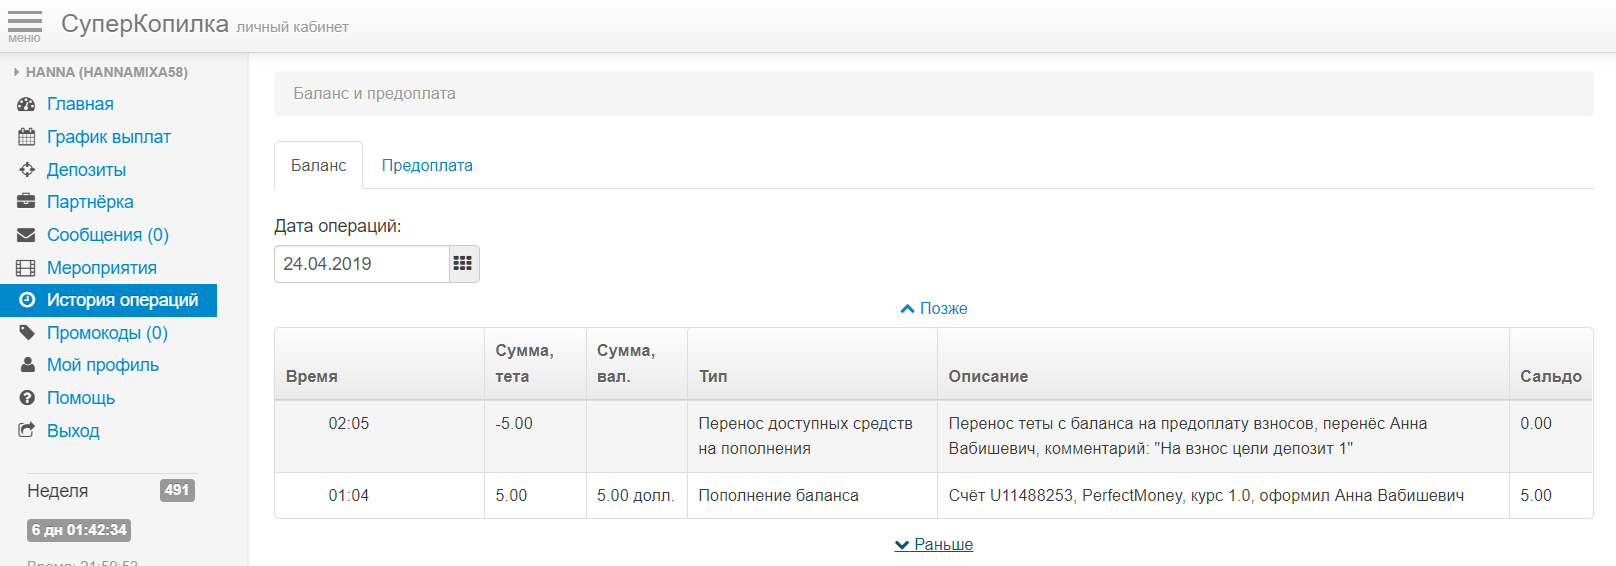Image resolution: width=1616 pixels, height=566 pixels.
Task: Click the Главная dashboard icon
Action: tap(26, 104)
